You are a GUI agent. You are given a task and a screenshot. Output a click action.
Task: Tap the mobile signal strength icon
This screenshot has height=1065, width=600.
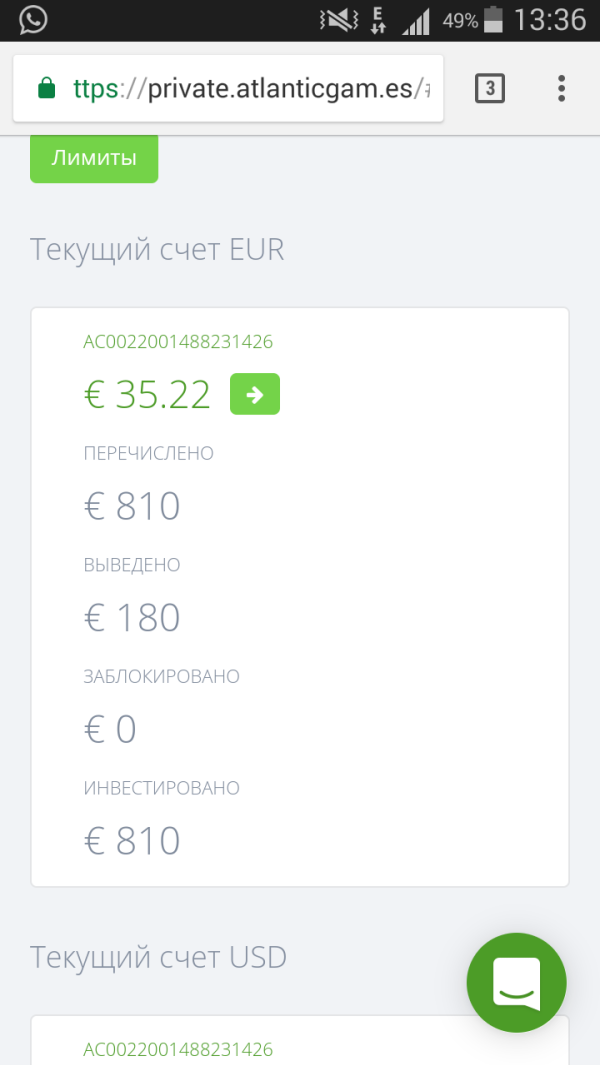(x=417, y=21)
